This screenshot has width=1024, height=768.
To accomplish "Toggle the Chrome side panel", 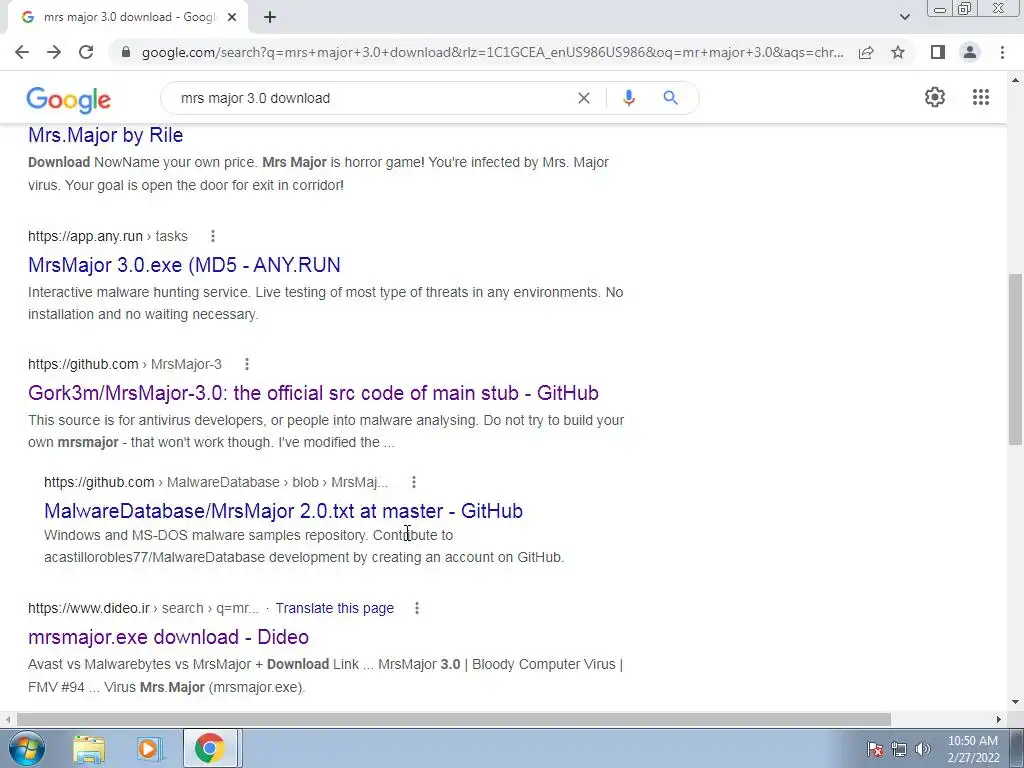I will pos(938,52).
